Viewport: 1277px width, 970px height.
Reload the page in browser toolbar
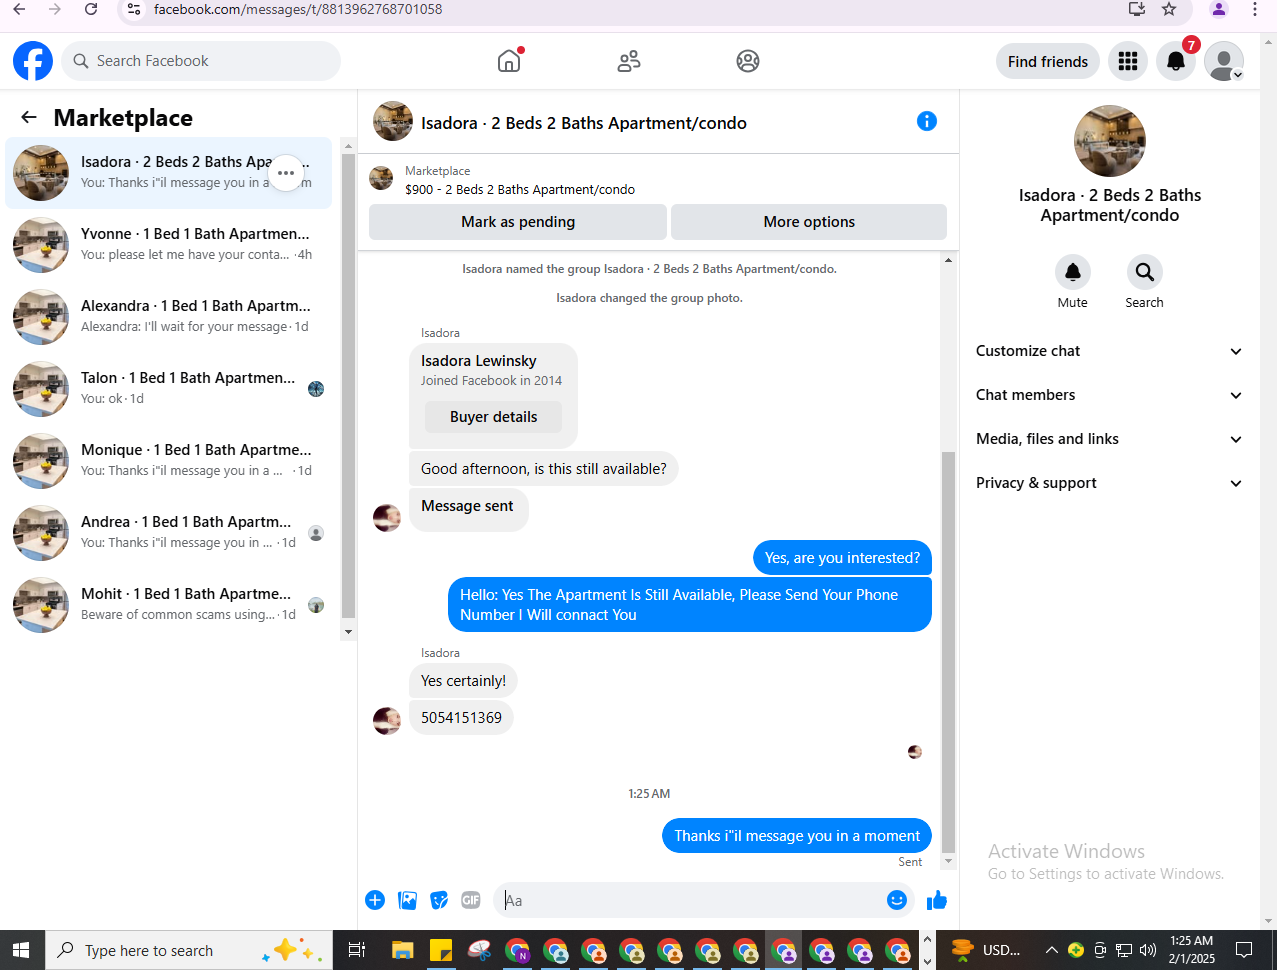point(91,9)
